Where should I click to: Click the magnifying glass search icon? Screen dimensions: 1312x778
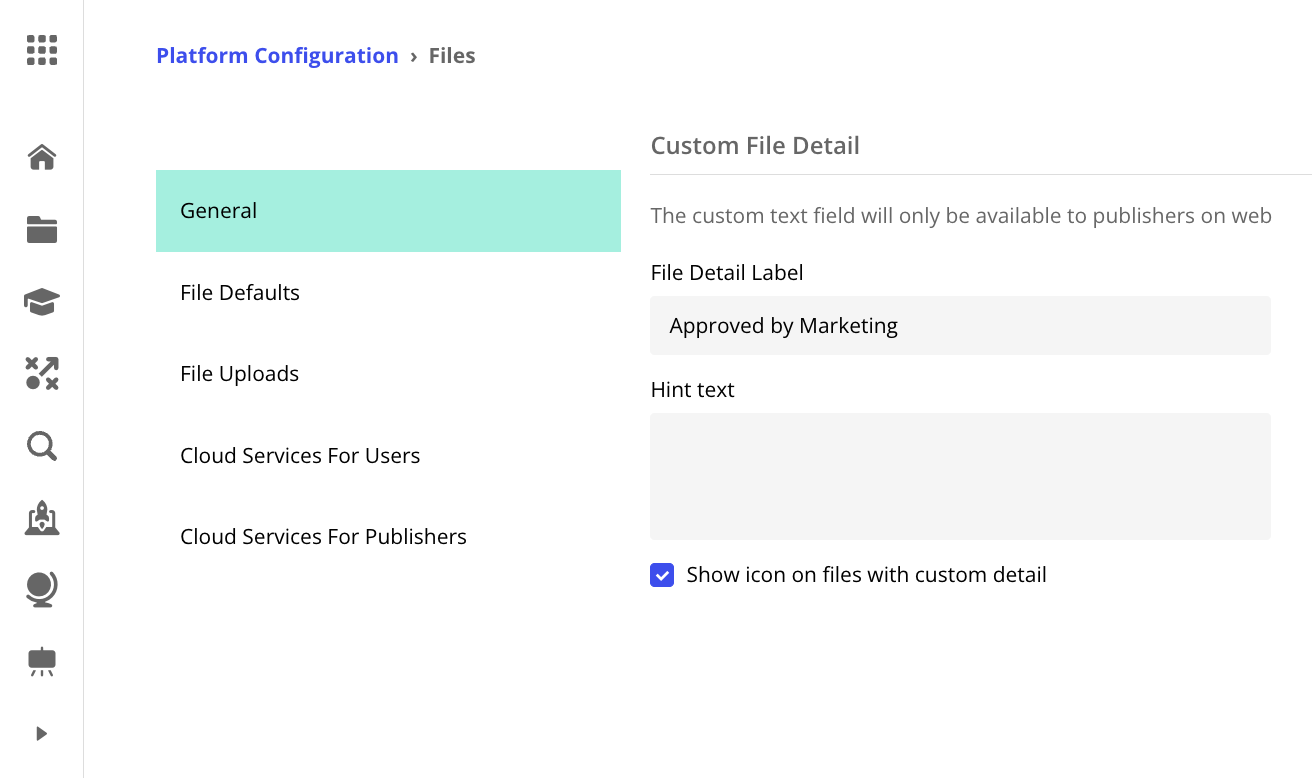[42, 446]
